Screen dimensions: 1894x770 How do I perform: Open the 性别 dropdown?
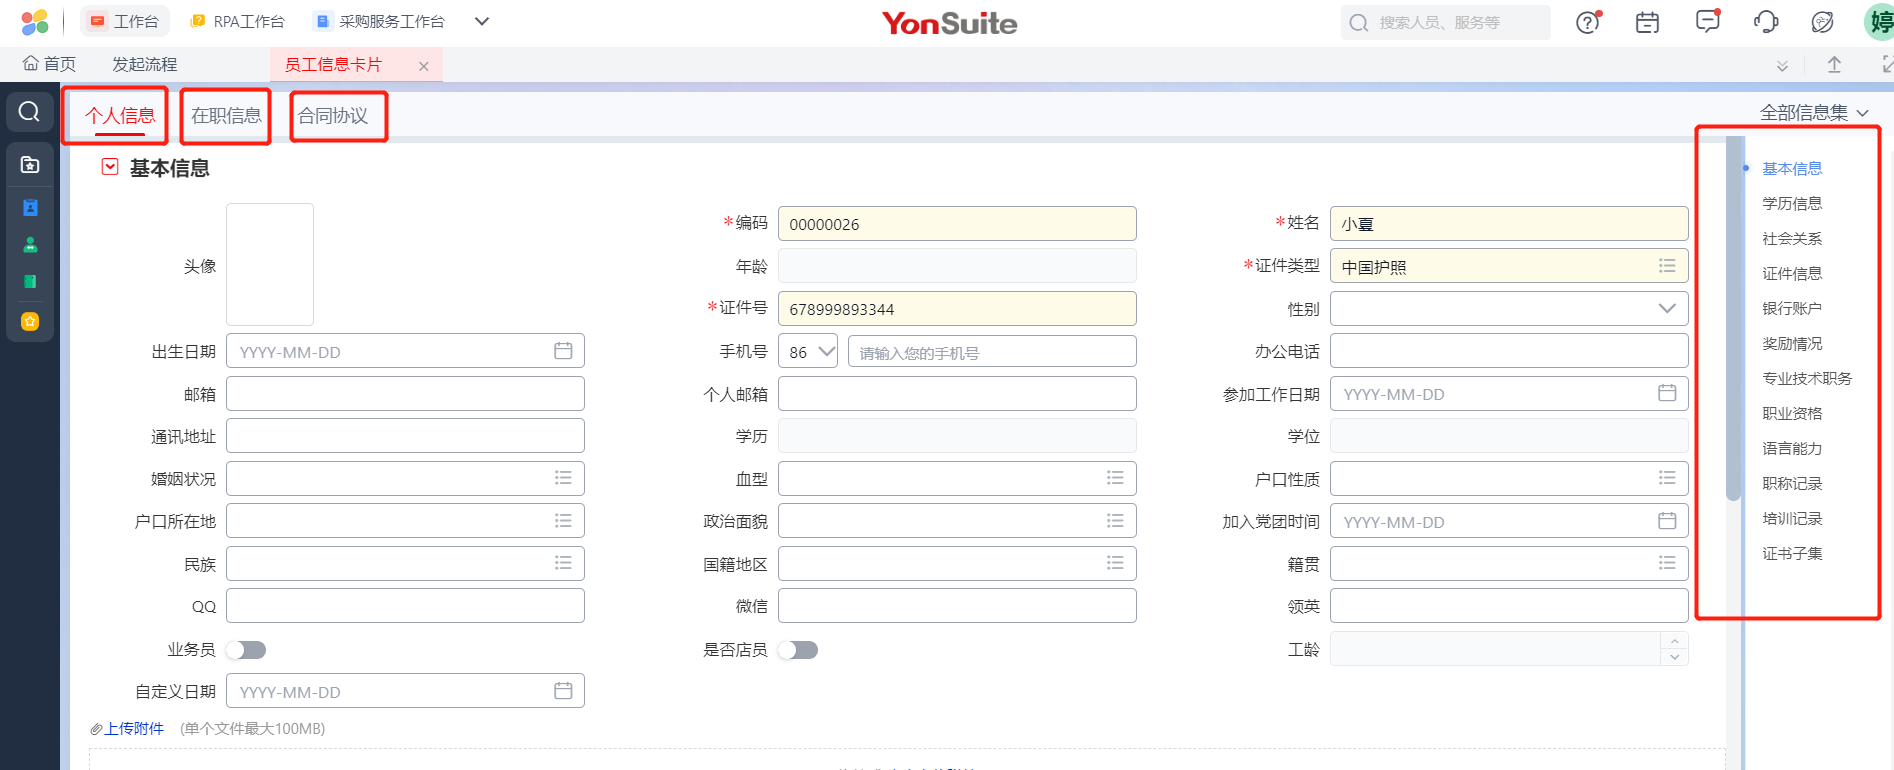pyautogui.click(x=1509, y=308)
